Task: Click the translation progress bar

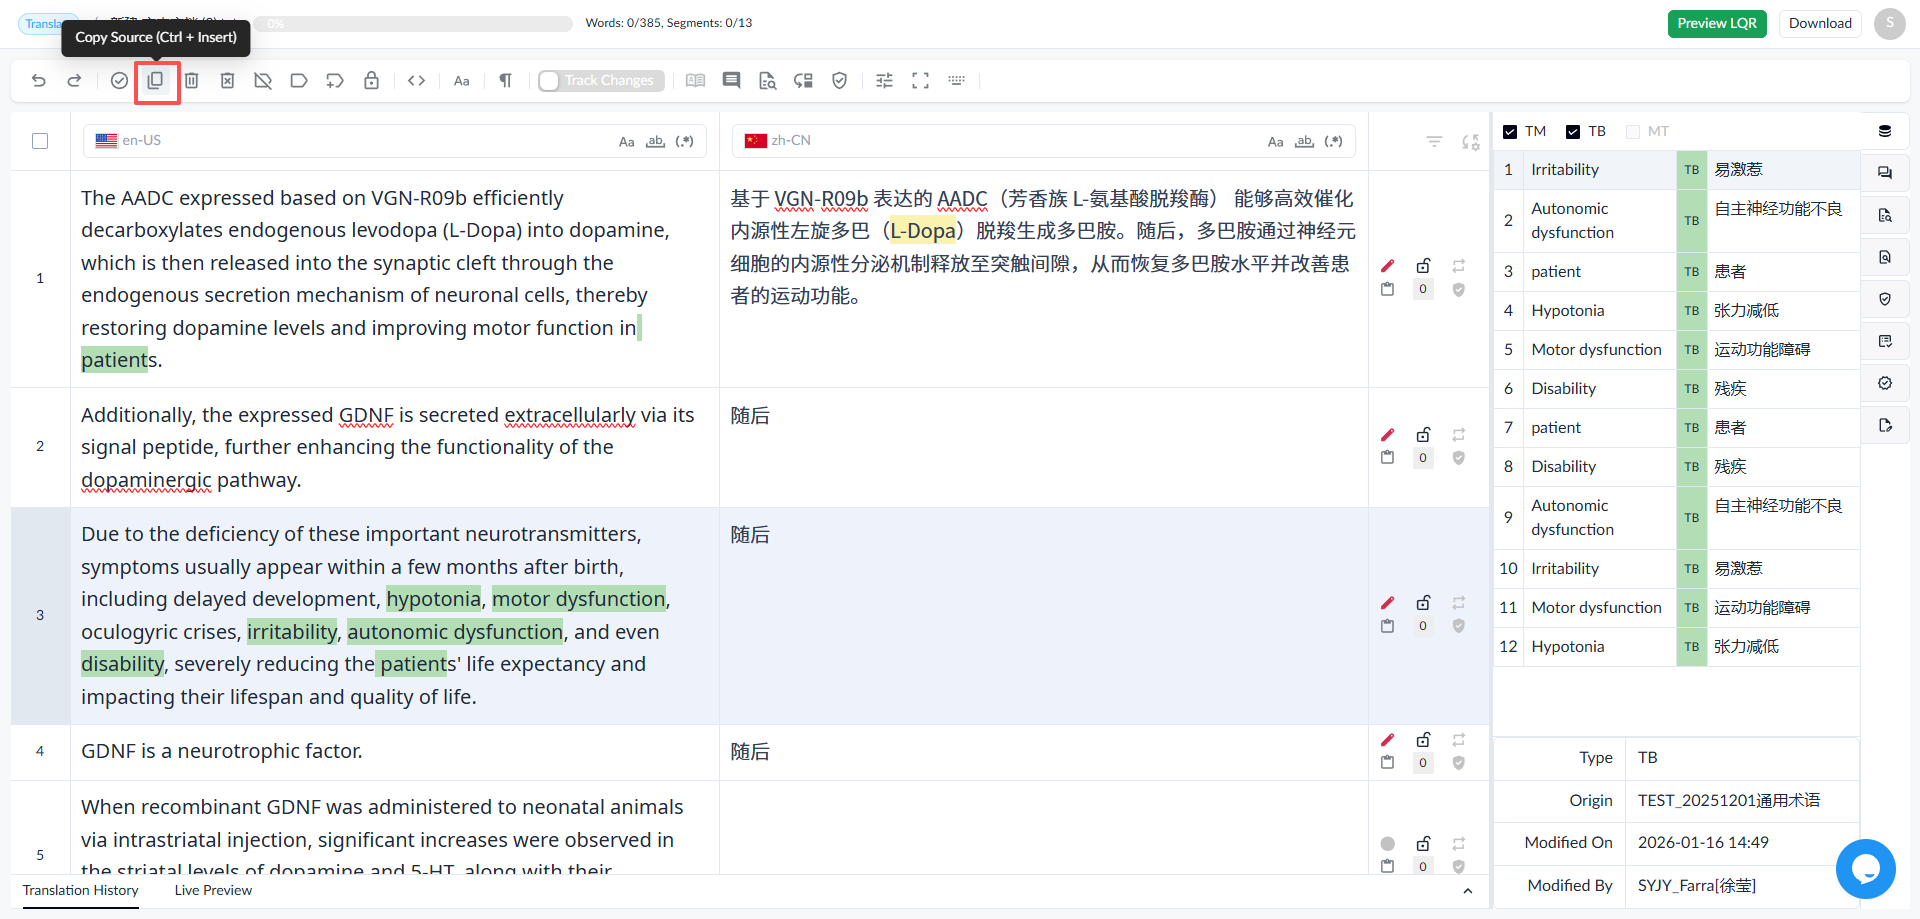Action: click(413, 23)
